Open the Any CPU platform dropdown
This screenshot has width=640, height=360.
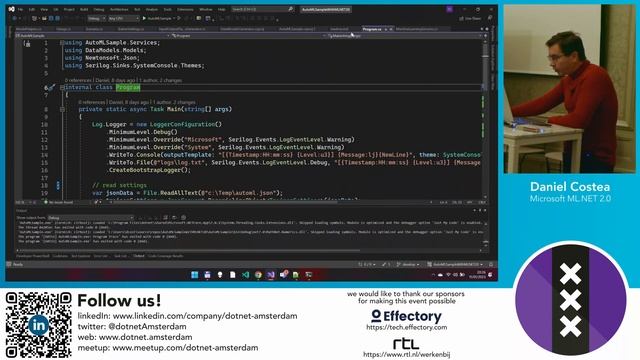coord(124,18)
